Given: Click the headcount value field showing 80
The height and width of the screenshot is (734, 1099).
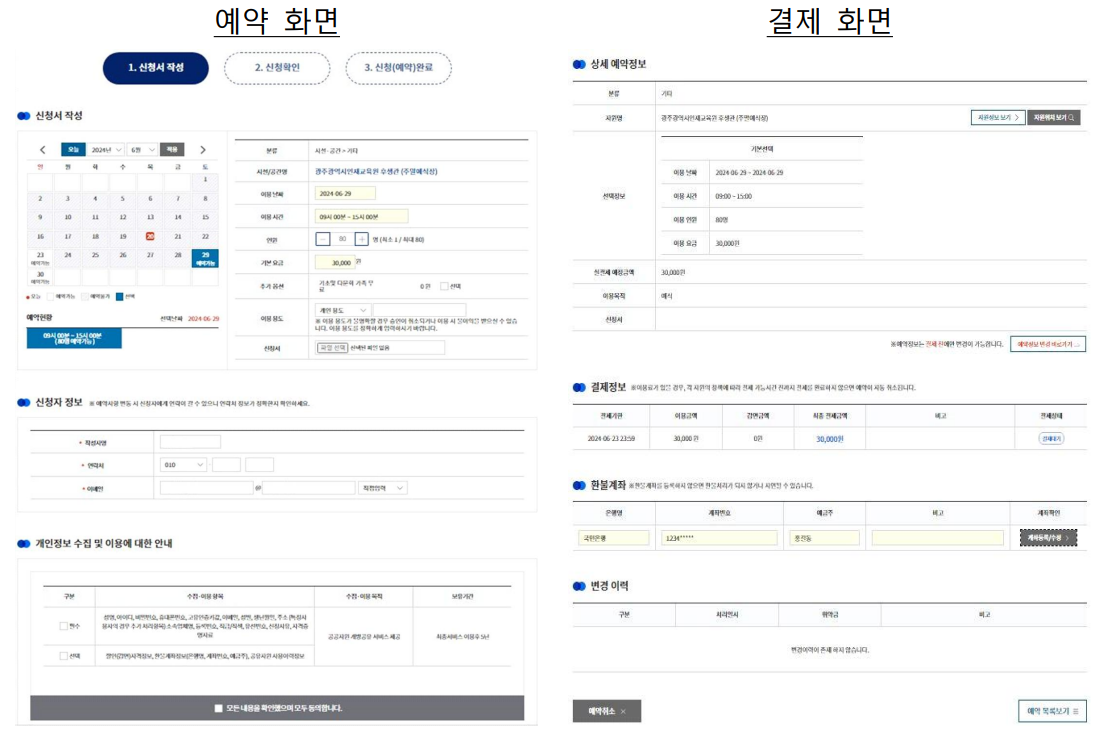Looking at the screenshot, I should pyautogui.click(x=342, y=239).
